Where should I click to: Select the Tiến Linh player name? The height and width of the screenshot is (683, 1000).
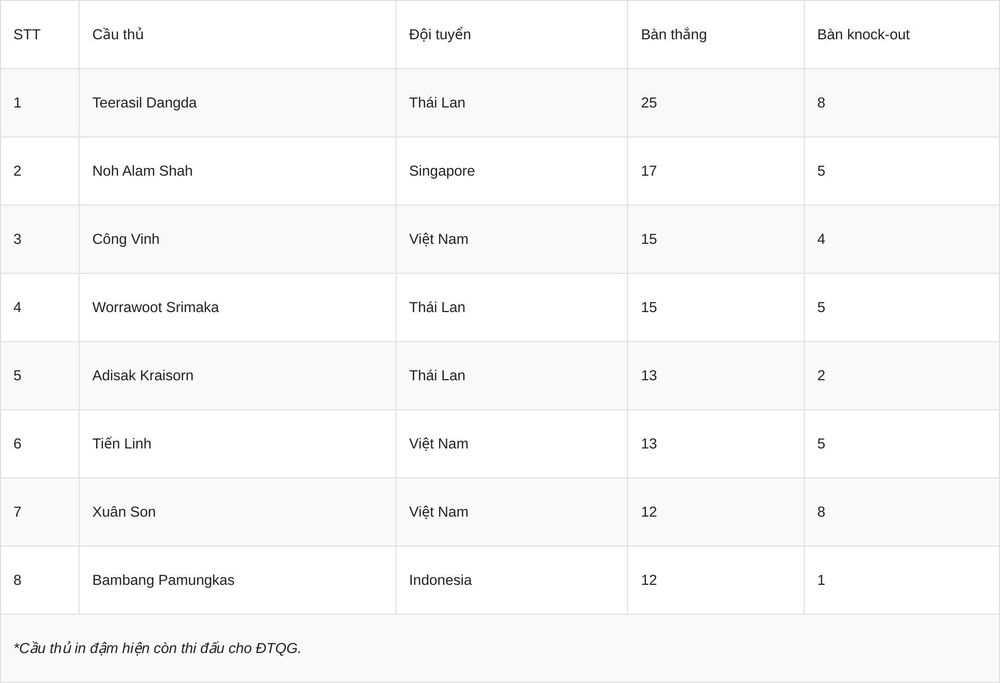click(122, 444)
